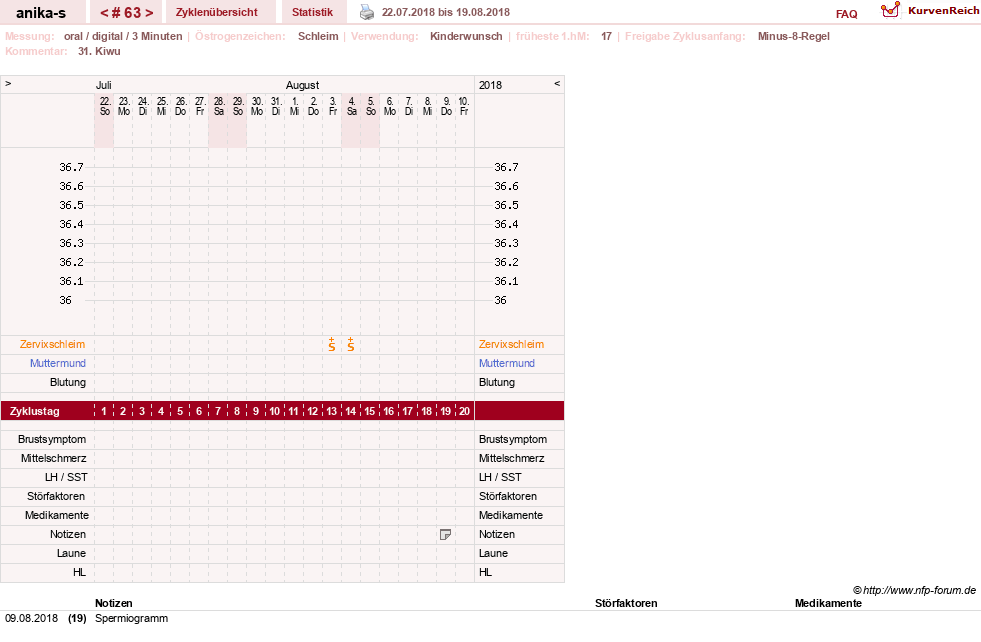This screenshot has height=642, width=981.
Task: Open the Statistik tab
Action: (x=312, y=12)
